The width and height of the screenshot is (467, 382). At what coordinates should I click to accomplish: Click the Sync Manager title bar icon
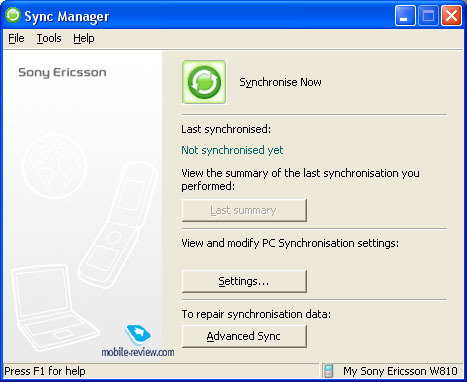[13, 15]
